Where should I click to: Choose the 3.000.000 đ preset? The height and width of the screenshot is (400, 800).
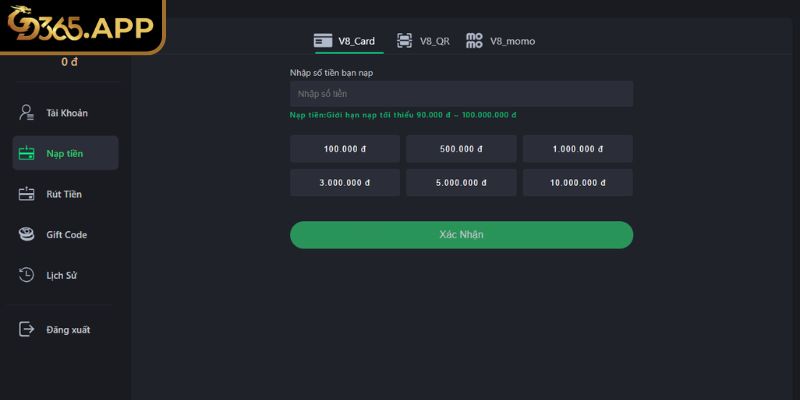[x=345, y=183]
